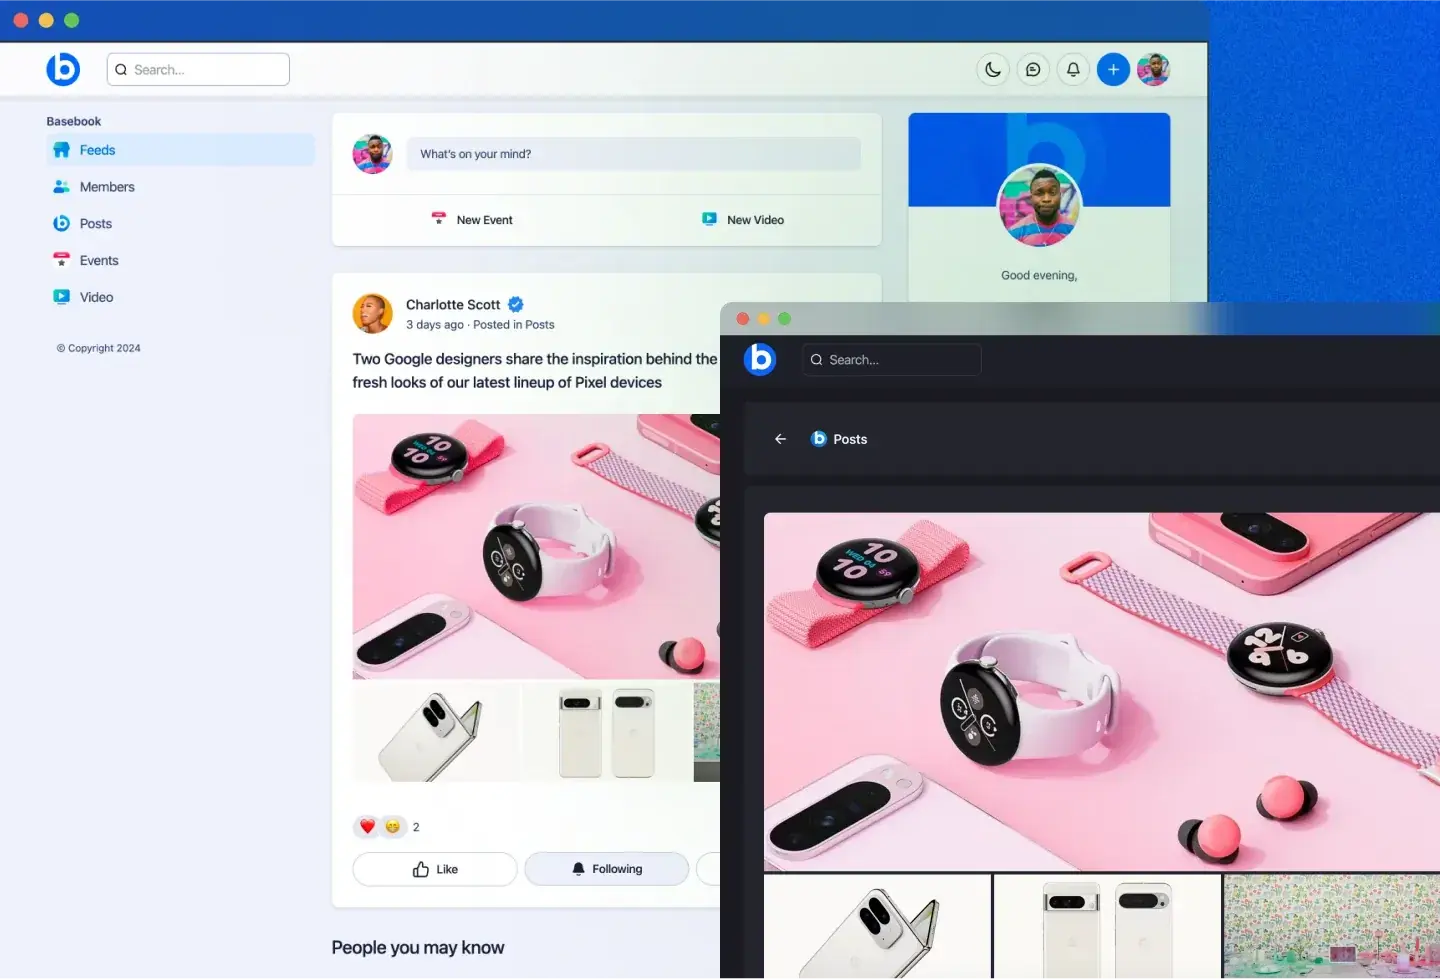Click the "People you may know" heading
This screenshot has width=1440, height=979.
(x=418, y=948)
